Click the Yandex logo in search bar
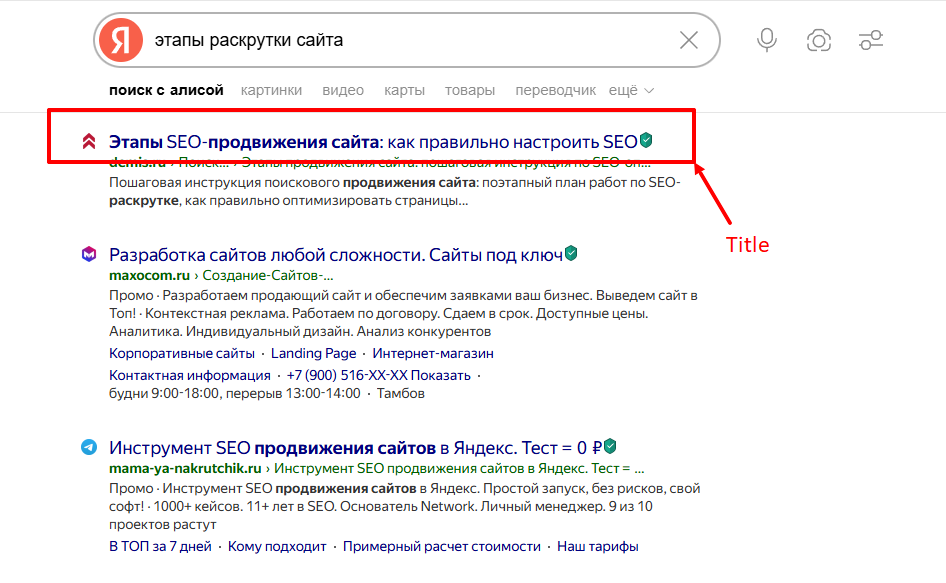This screenshot has height=583, width=946. 121,41
